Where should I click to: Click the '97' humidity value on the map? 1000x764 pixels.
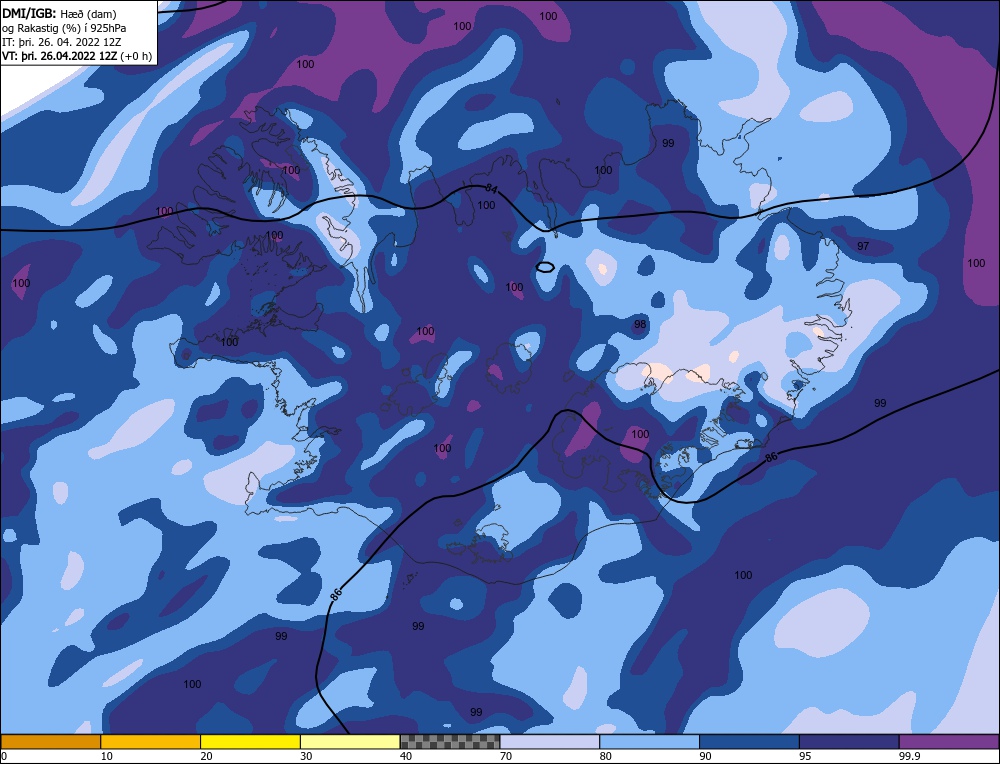point(863,246)
